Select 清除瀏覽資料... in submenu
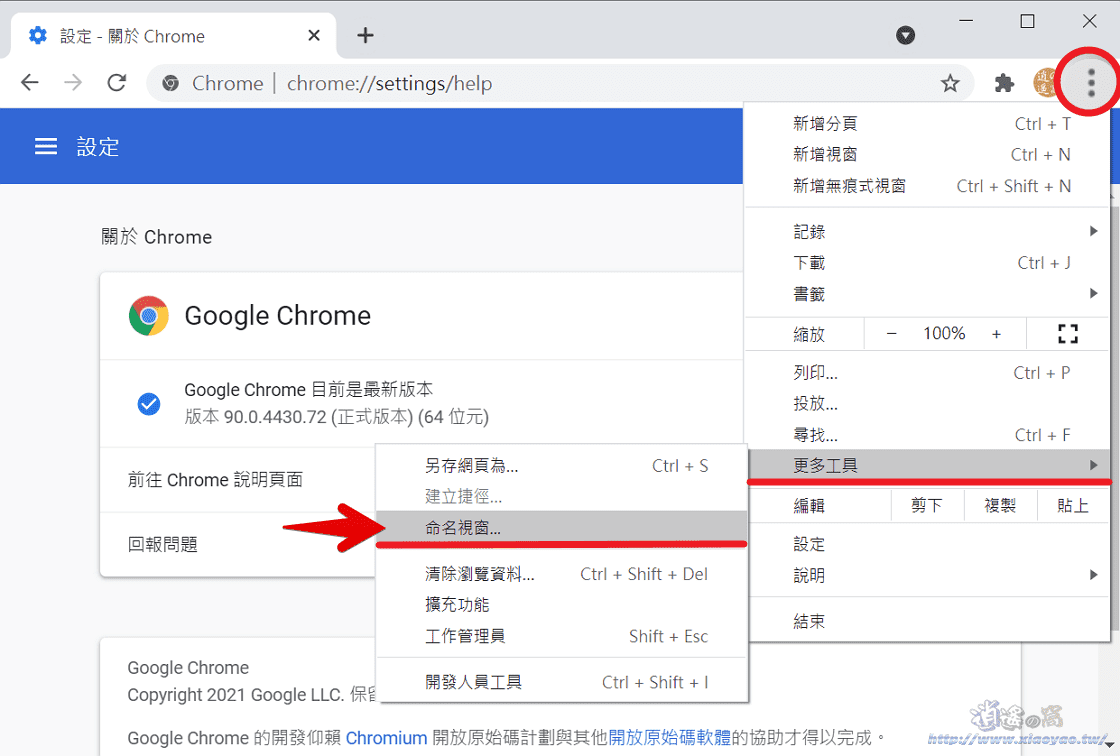The height and width of the screenshot is (756, 1120). point(561,574)
